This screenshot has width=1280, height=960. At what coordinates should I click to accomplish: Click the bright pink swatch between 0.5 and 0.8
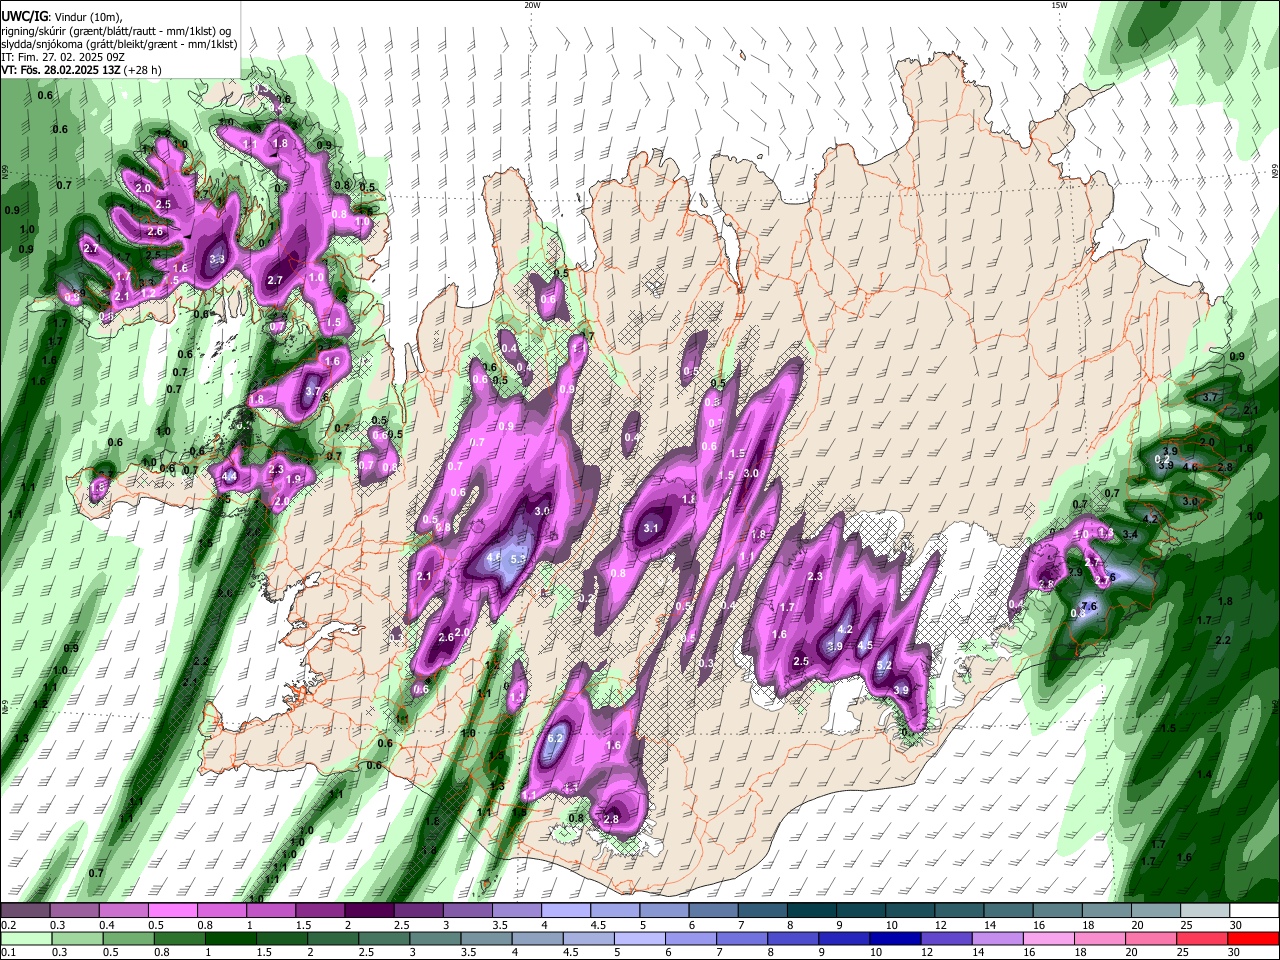click(x=172, y=911)
